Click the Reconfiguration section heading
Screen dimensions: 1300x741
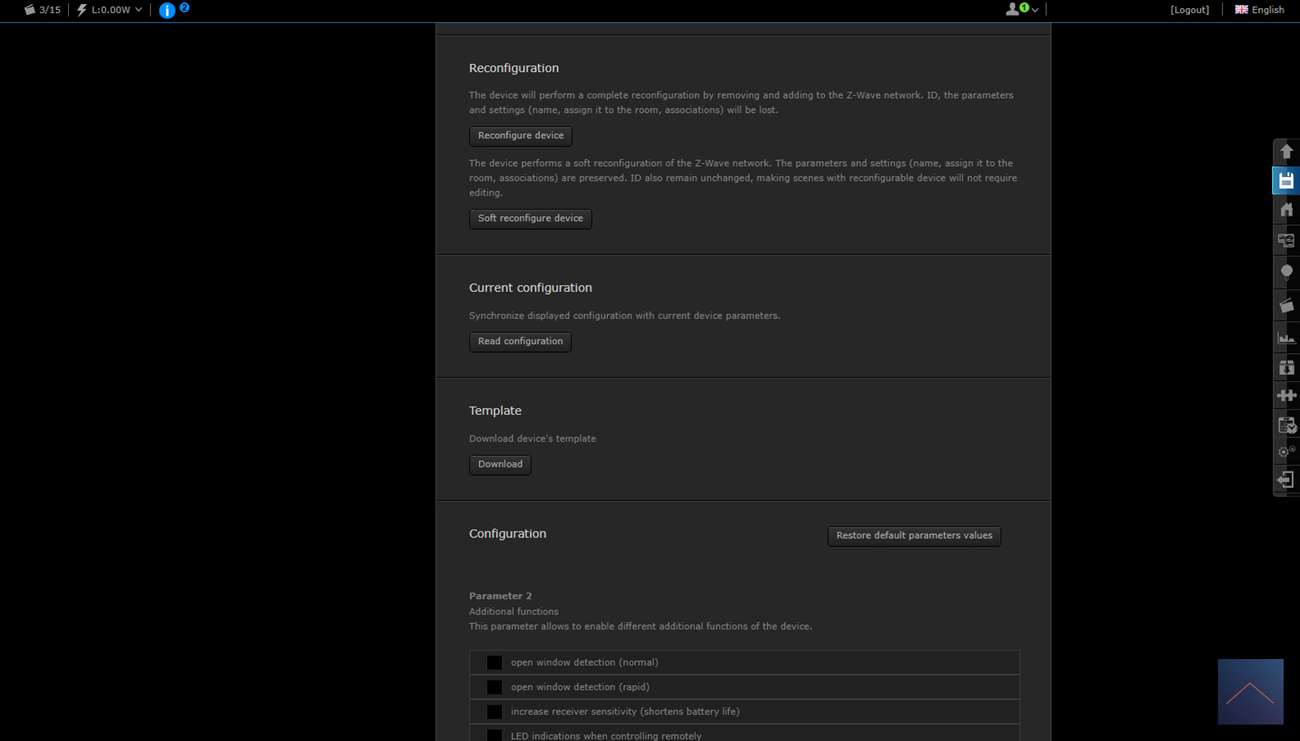tap(514, 68)
